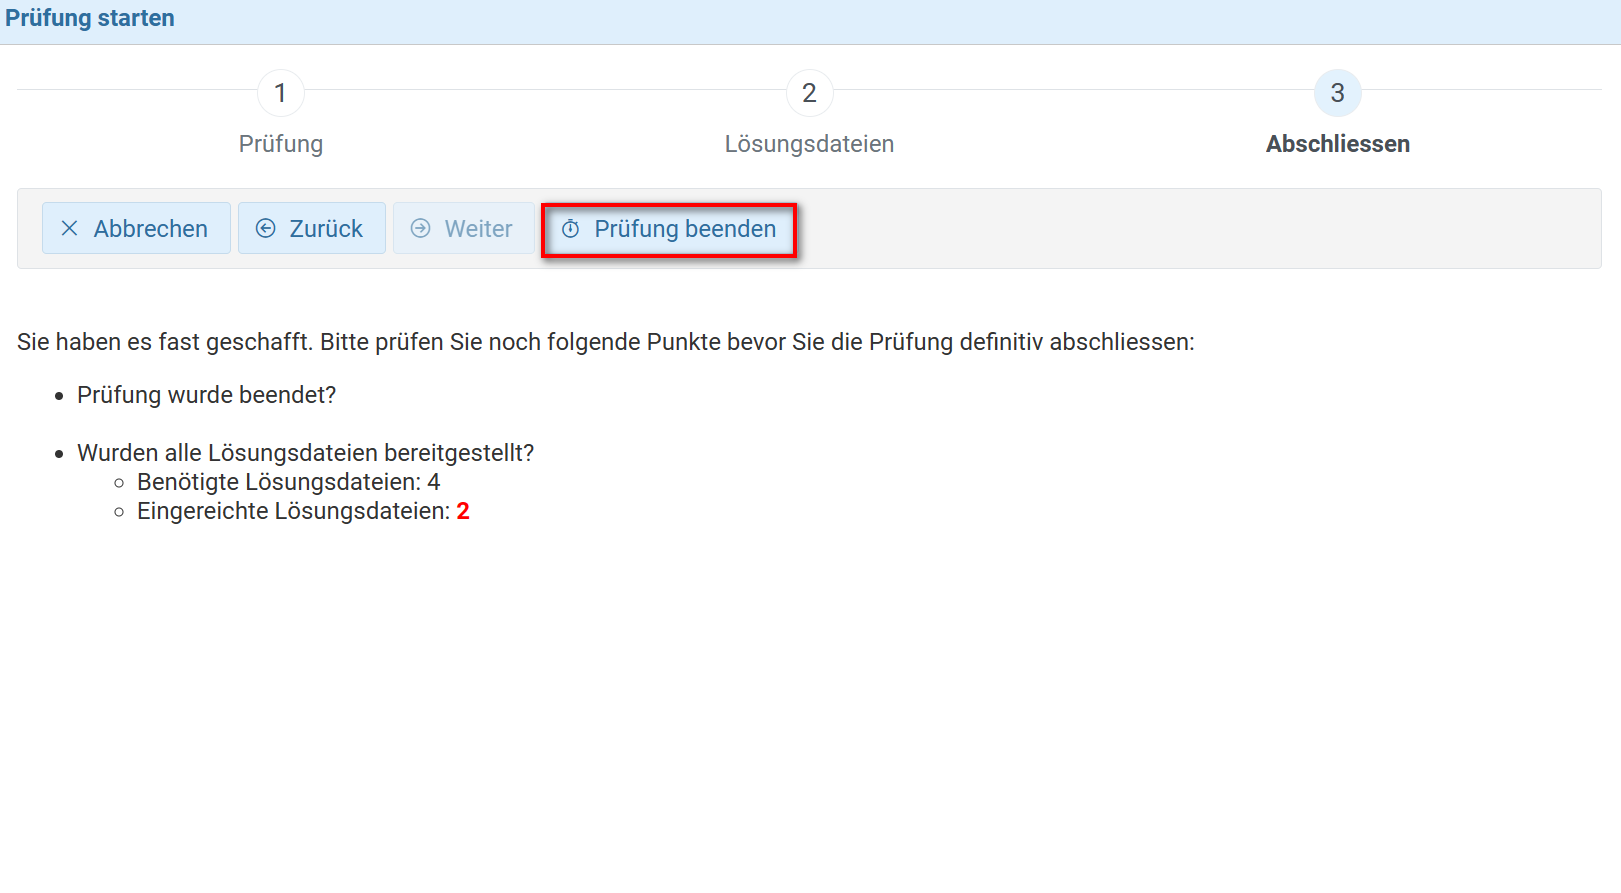
Task: End the exam with Prüfung beenden
Action: 668,229
